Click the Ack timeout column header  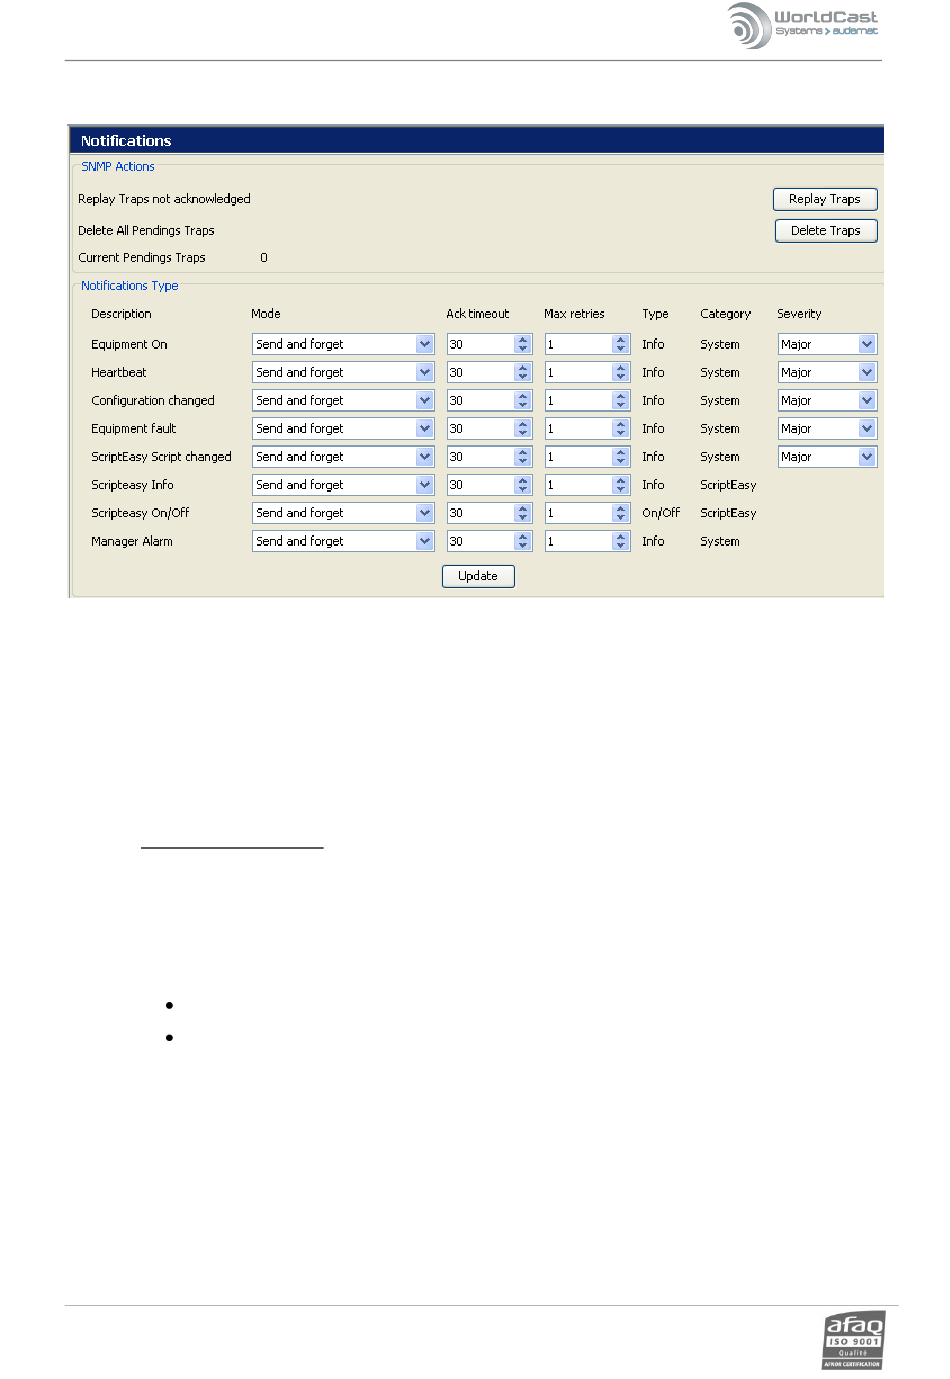pos(478,314)
